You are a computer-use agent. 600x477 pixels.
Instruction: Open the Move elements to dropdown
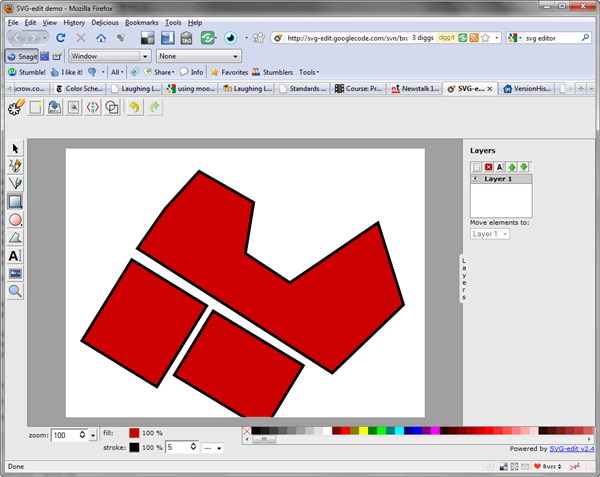pos(490,233)
